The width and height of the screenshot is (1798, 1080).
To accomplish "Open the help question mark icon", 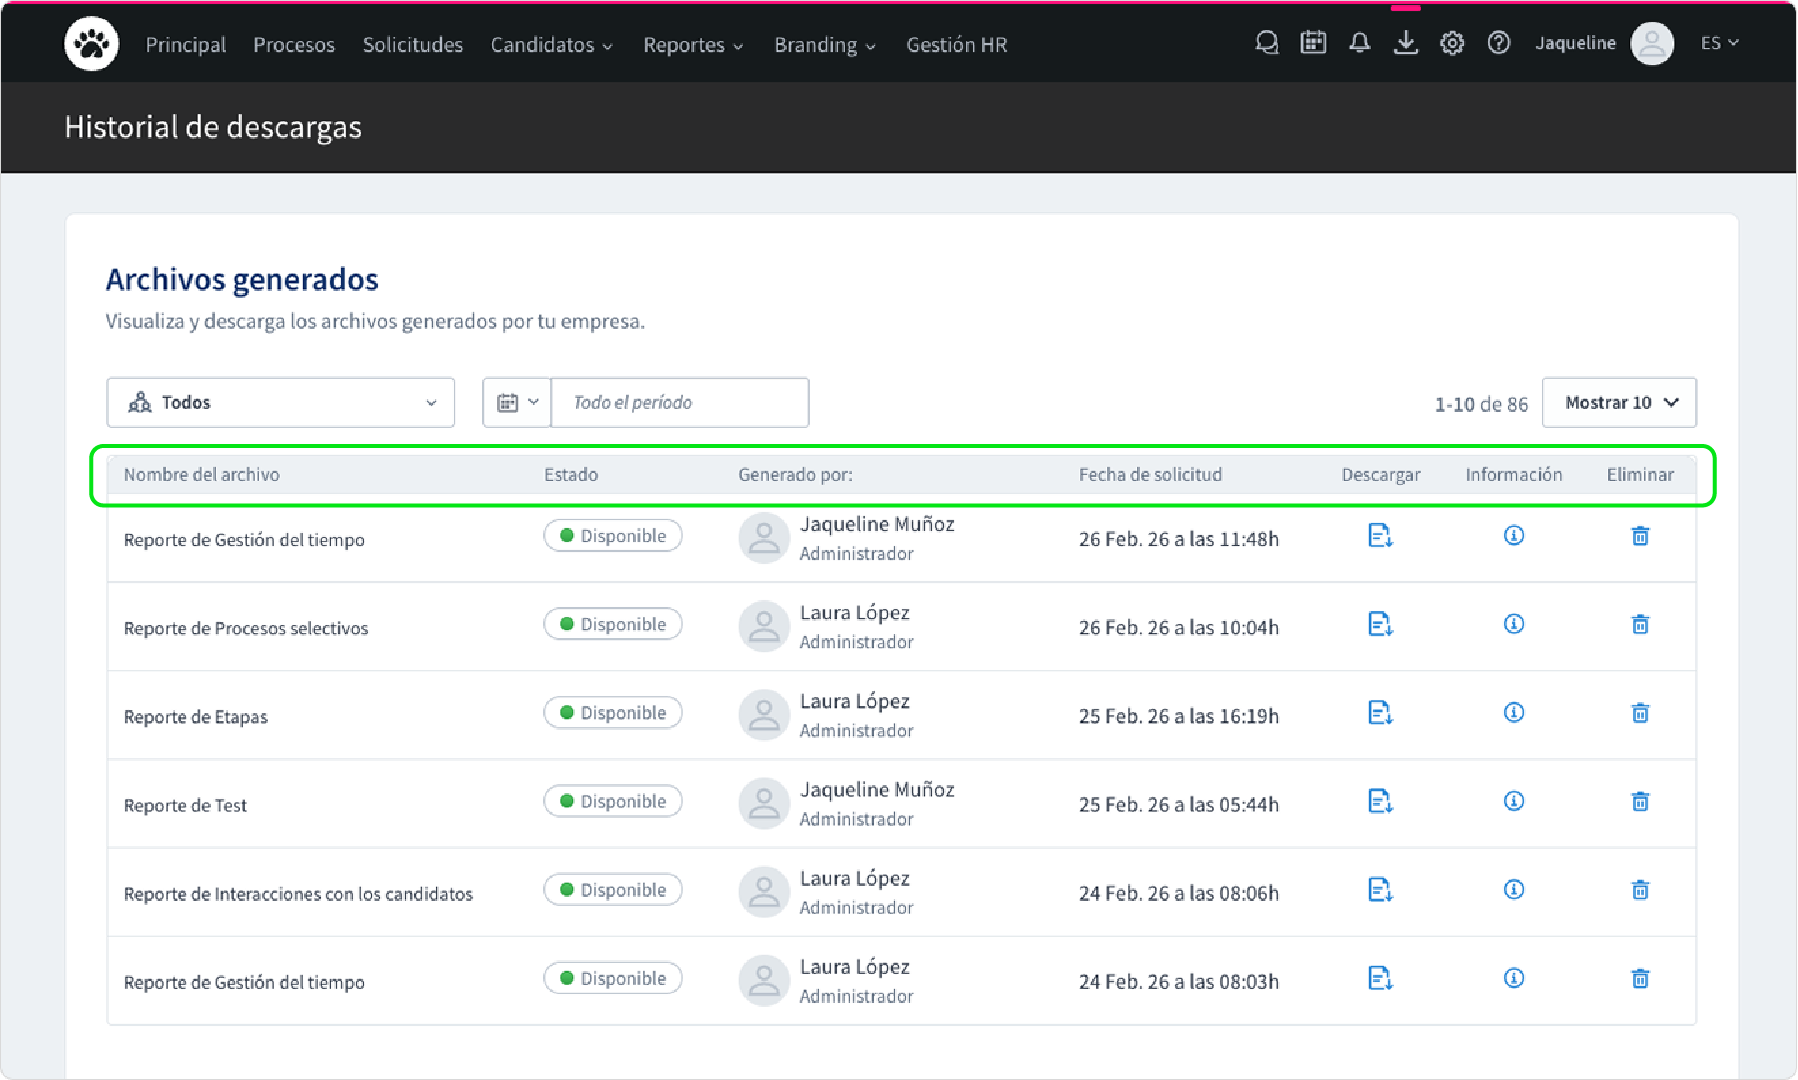I will pos(1498,43).
